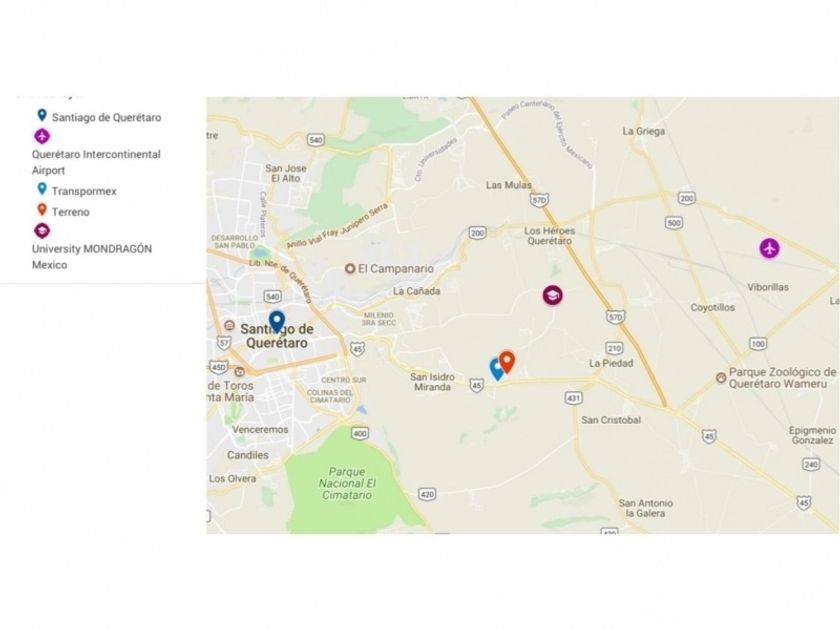840x630 pixels.
Task: Click the dark blue Santiago de Querétaro map pin
Action: coord(276,321)
